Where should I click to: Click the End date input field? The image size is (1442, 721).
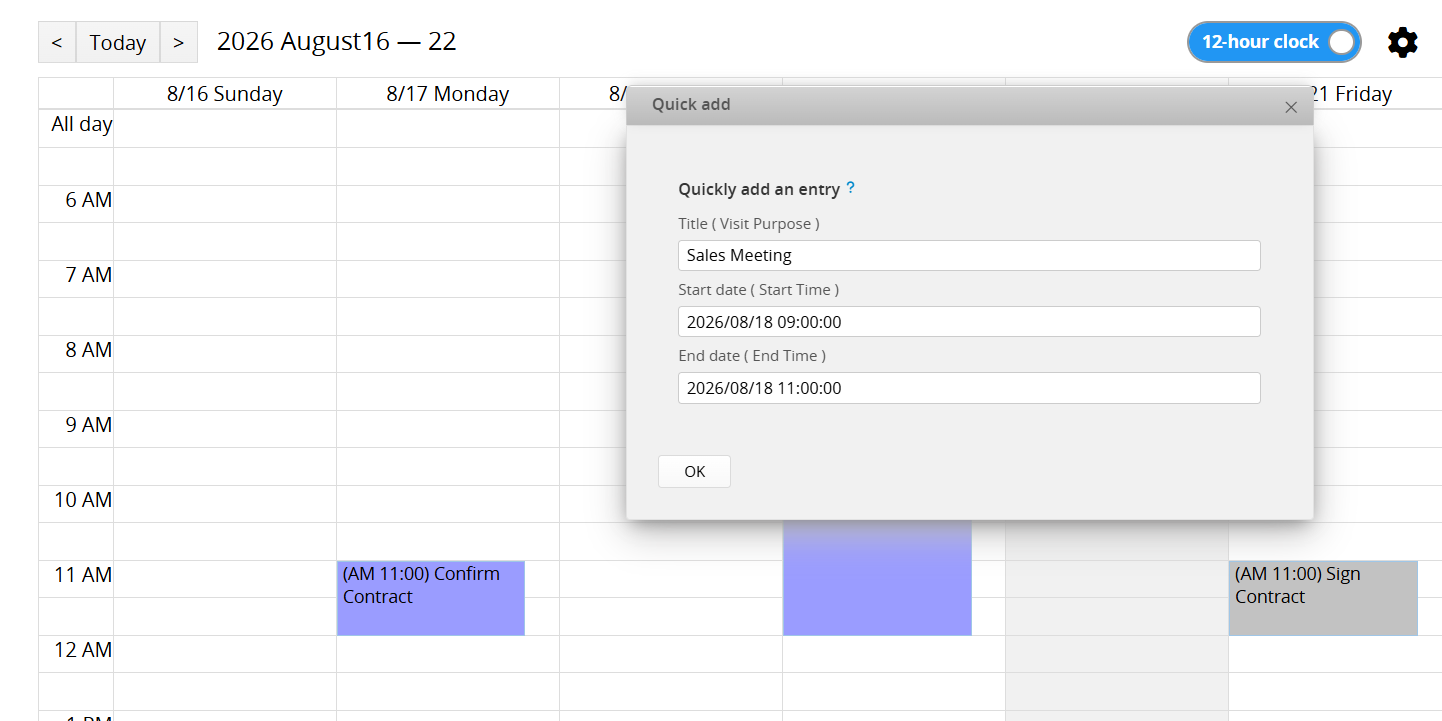[x=969, y=388]
